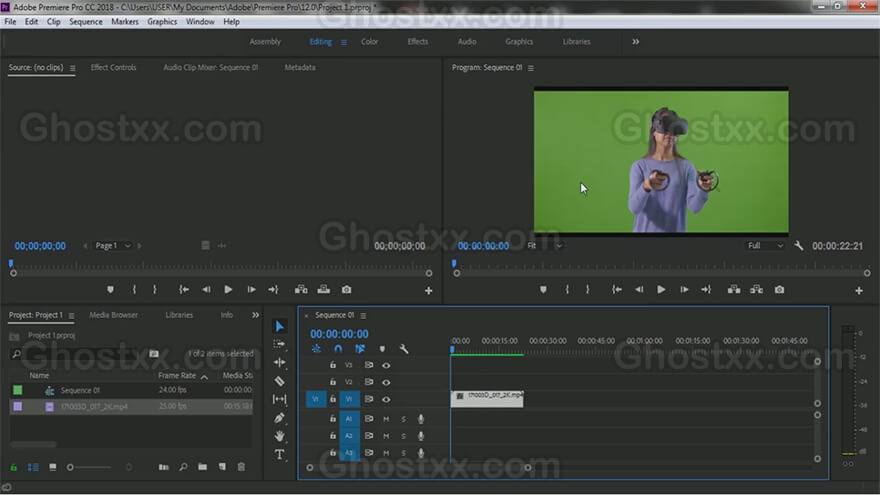Toggle V3 track output eye
The width and height of the screenshot is (880, 495).
386,365
